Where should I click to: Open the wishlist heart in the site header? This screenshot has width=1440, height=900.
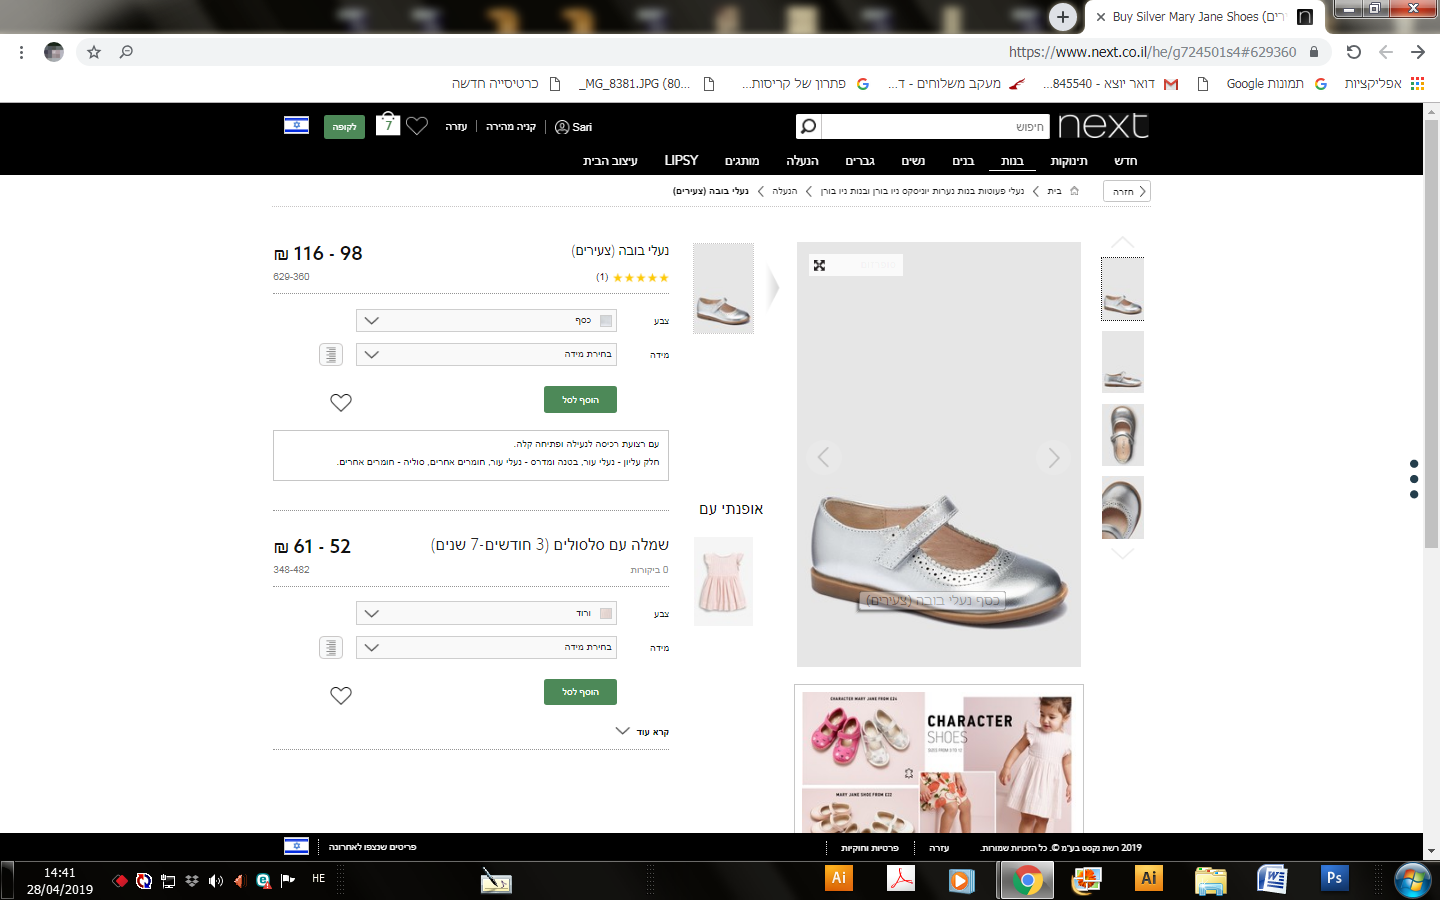click(417, 126)
